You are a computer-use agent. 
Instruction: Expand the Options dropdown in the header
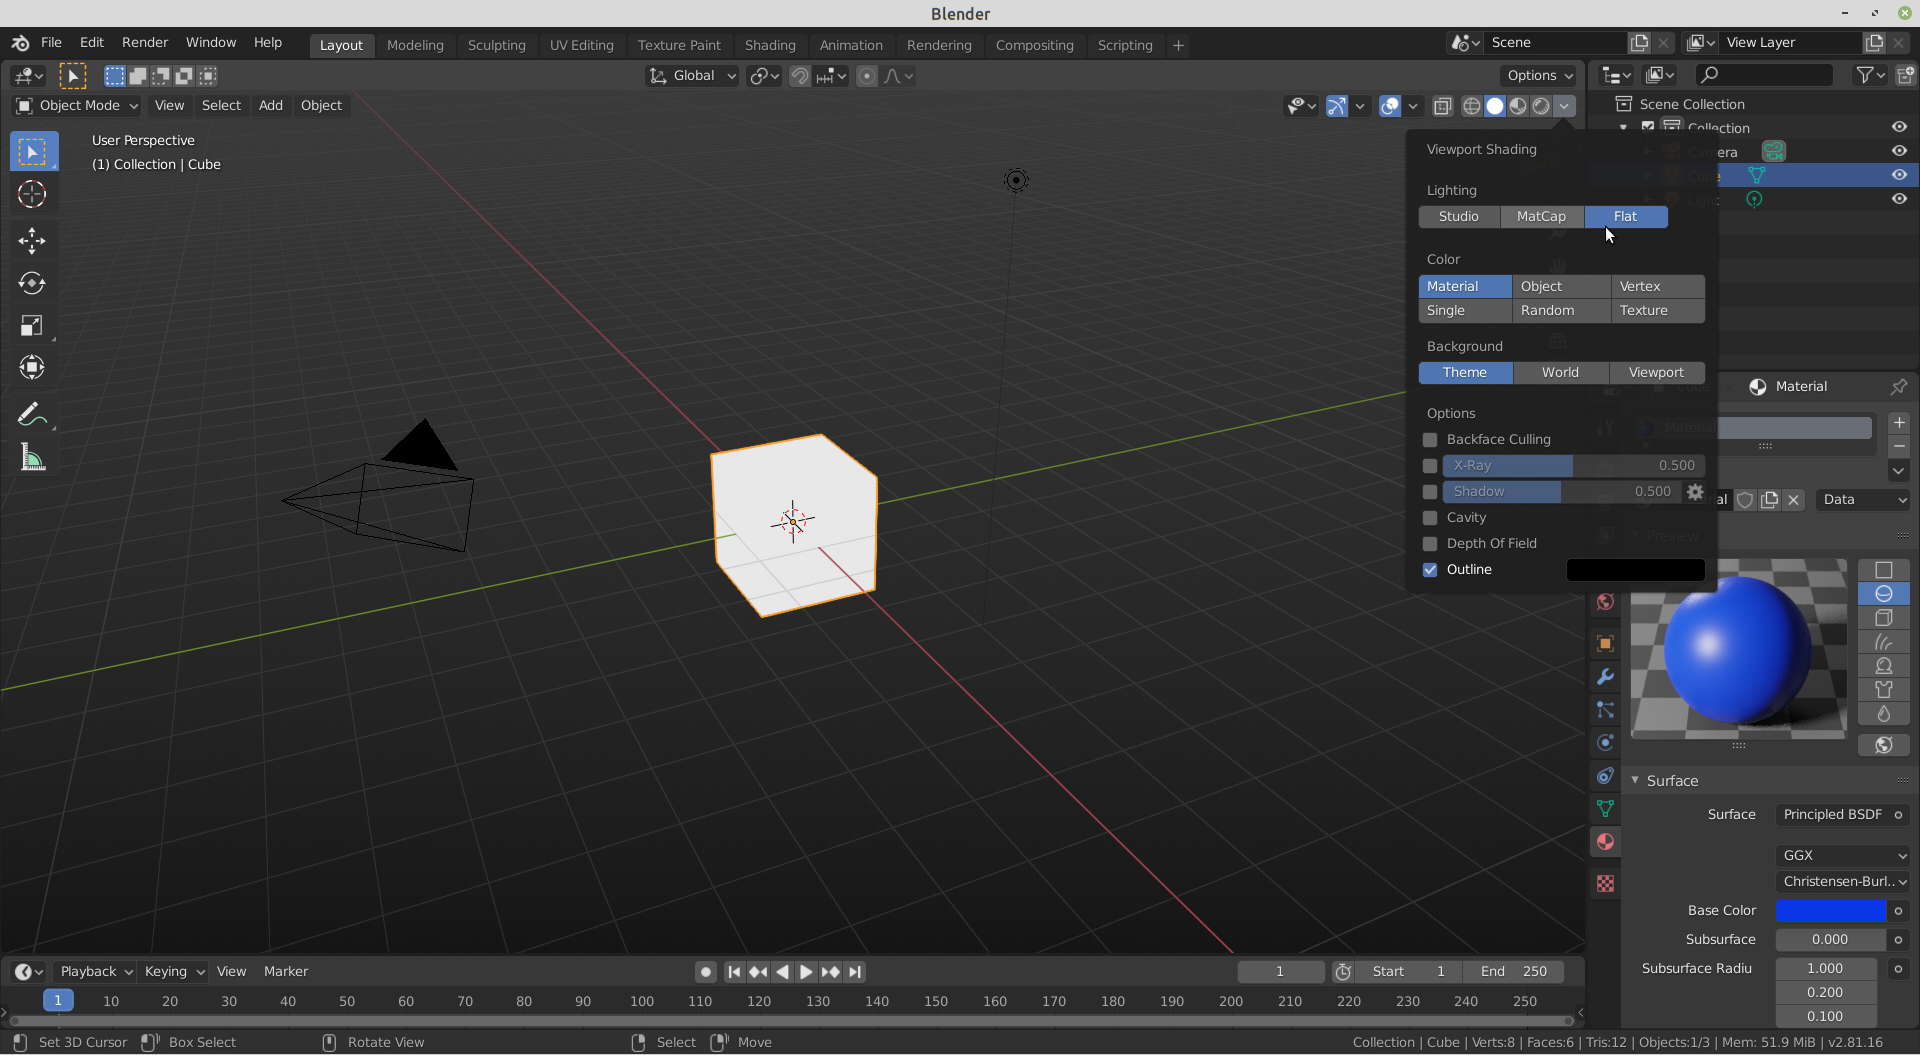[1538, 75]
